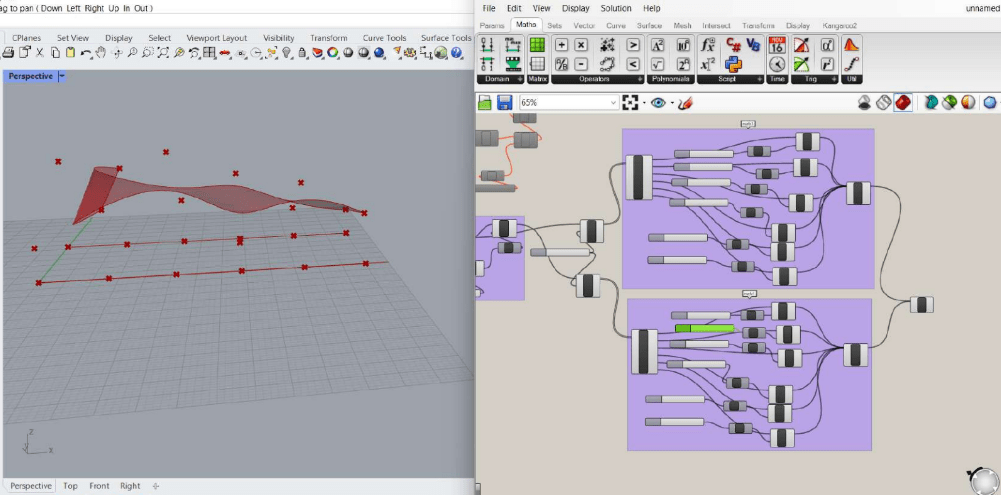Toggle the wireframe preview mode button
The image size is (1001, 495).
883,102
